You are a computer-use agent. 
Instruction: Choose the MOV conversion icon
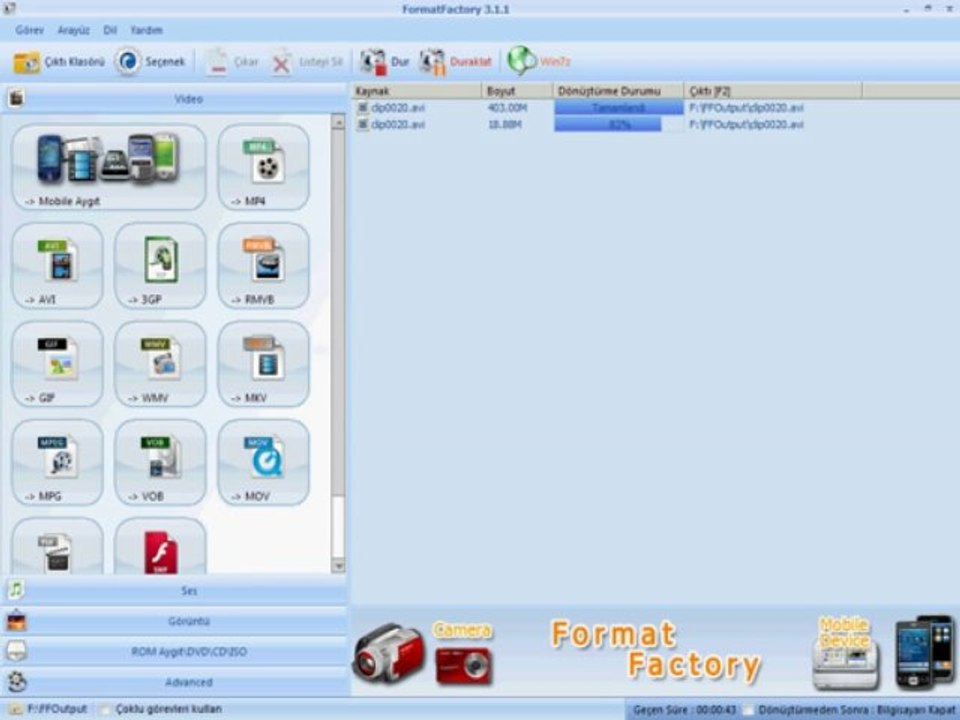263,462
